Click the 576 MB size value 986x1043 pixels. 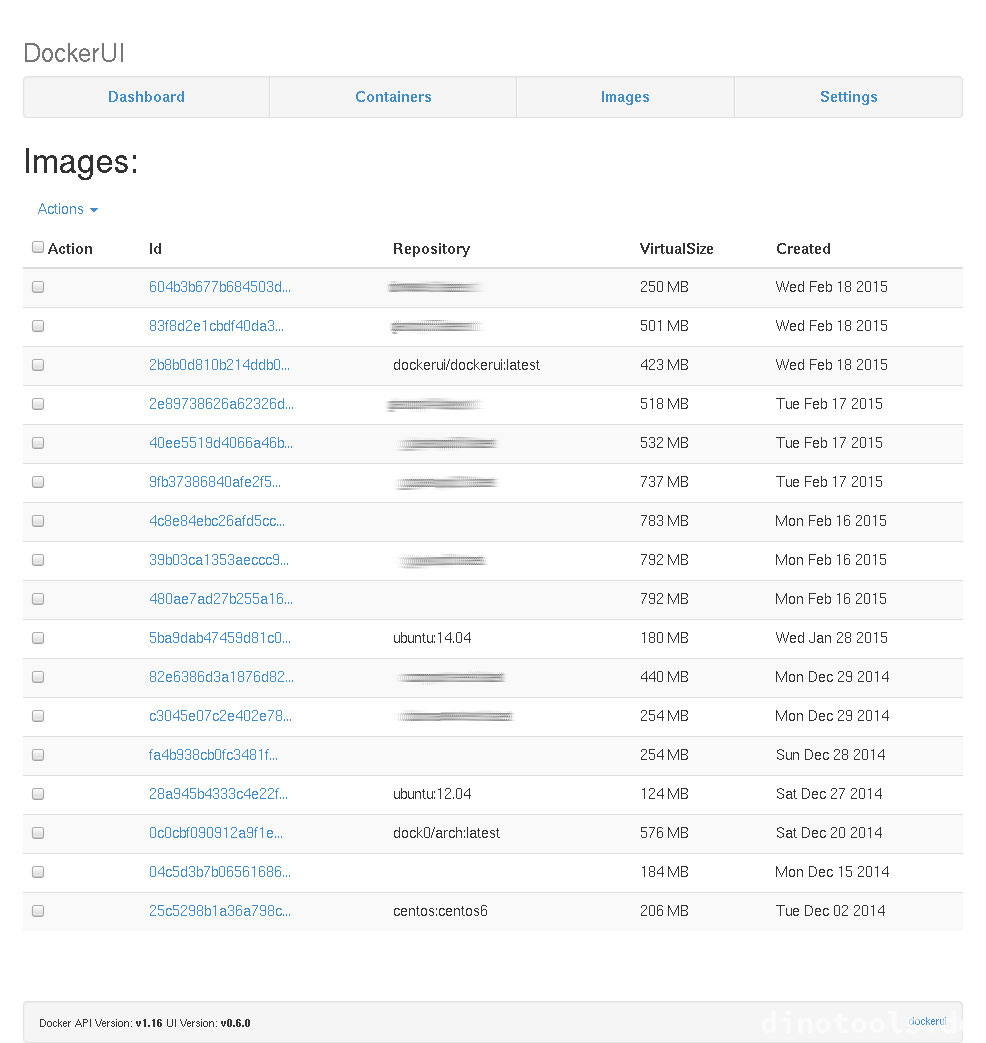(x=664, y=833)
